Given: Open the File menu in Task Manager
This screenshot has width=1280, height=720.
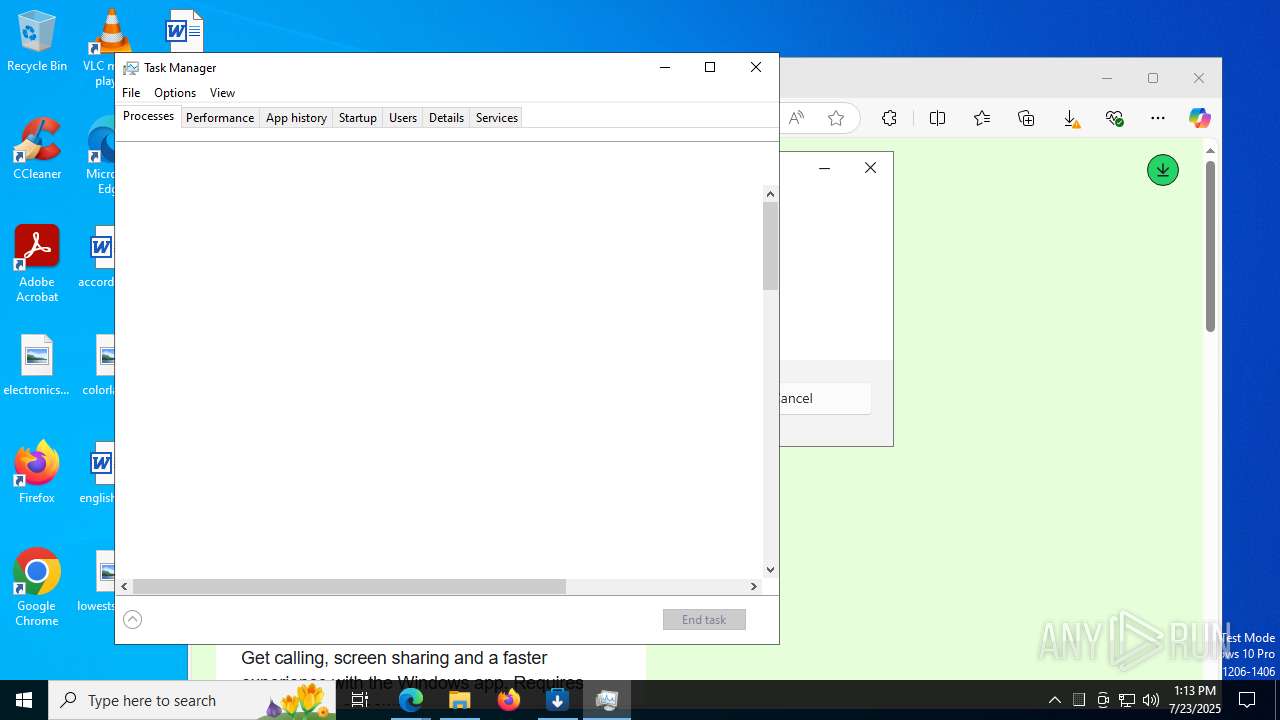Looking at the screenshot, I should point(131,93).
